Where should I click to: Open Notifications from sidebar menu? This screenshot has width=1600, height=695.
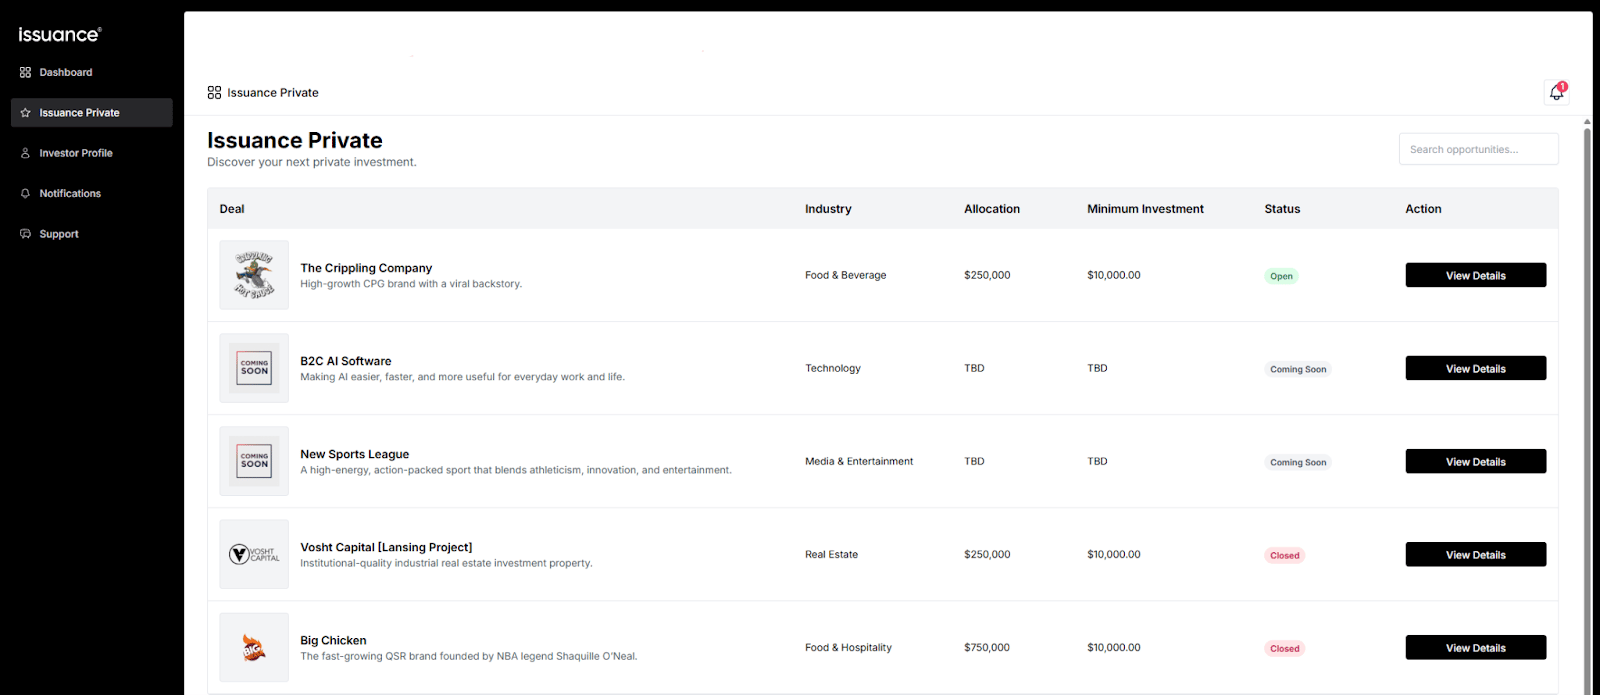tap(91, 193)
